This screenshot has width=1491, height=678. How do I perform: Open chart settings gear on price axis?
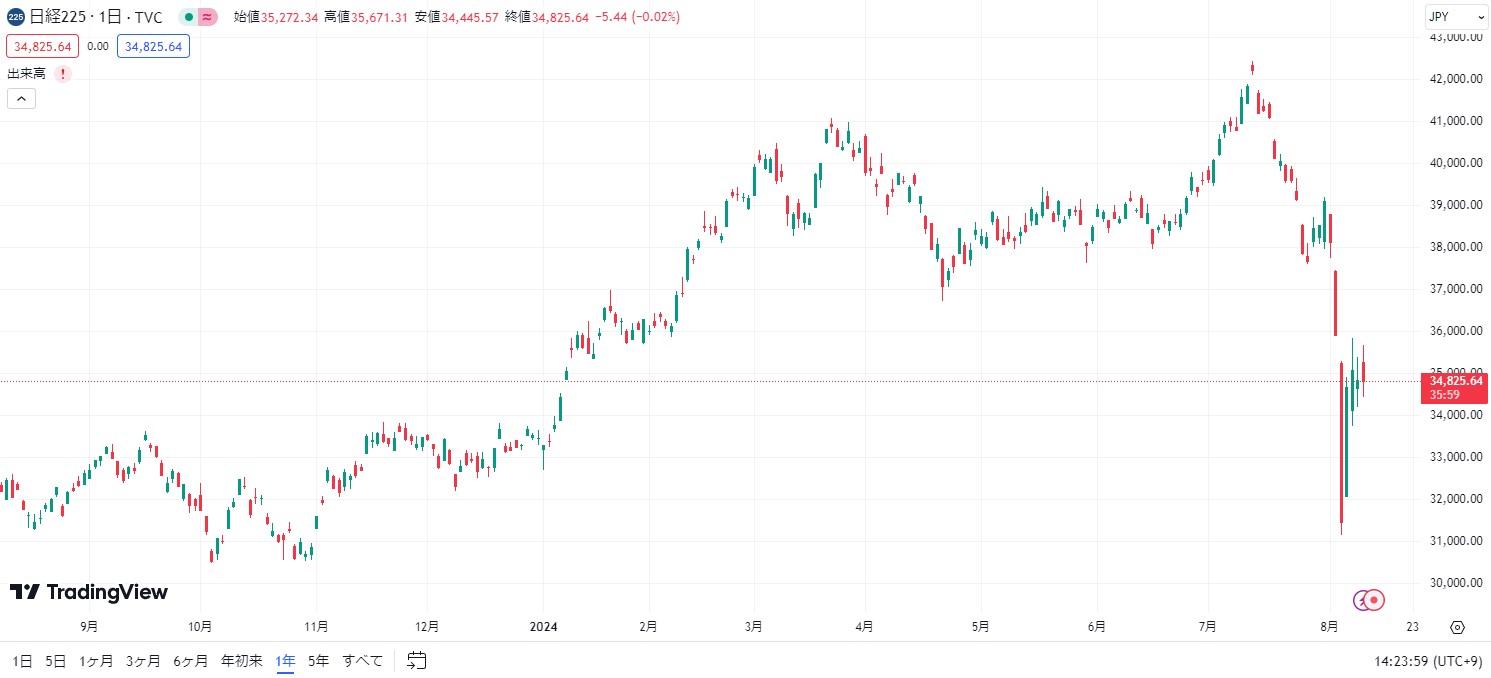click(1457, 628)
